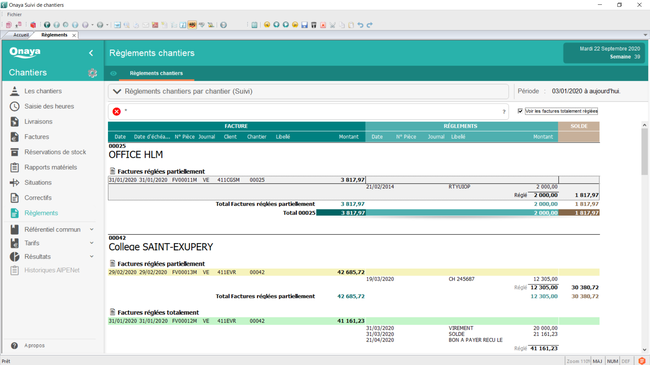
Task: Select the Règlements document tab
Action: [54, 35]
